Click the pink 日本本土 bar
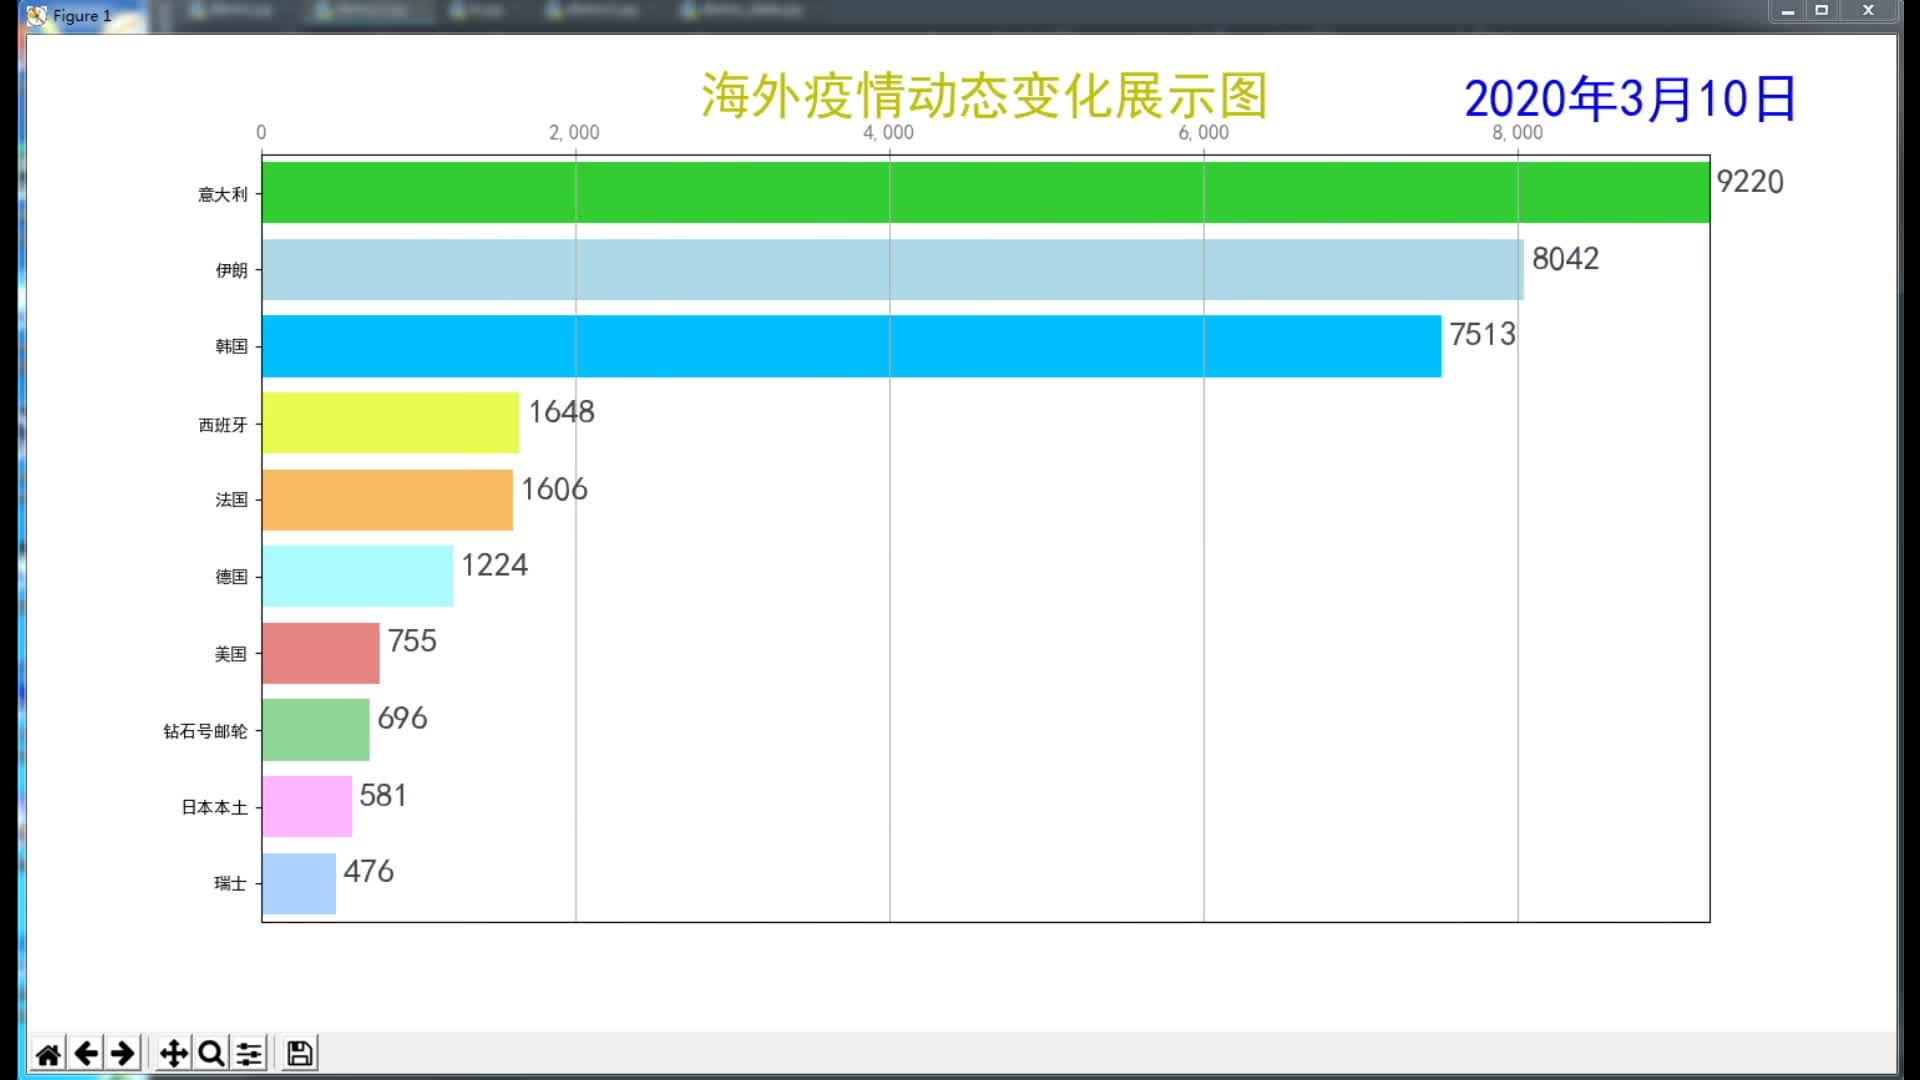 tap(307, 806)
